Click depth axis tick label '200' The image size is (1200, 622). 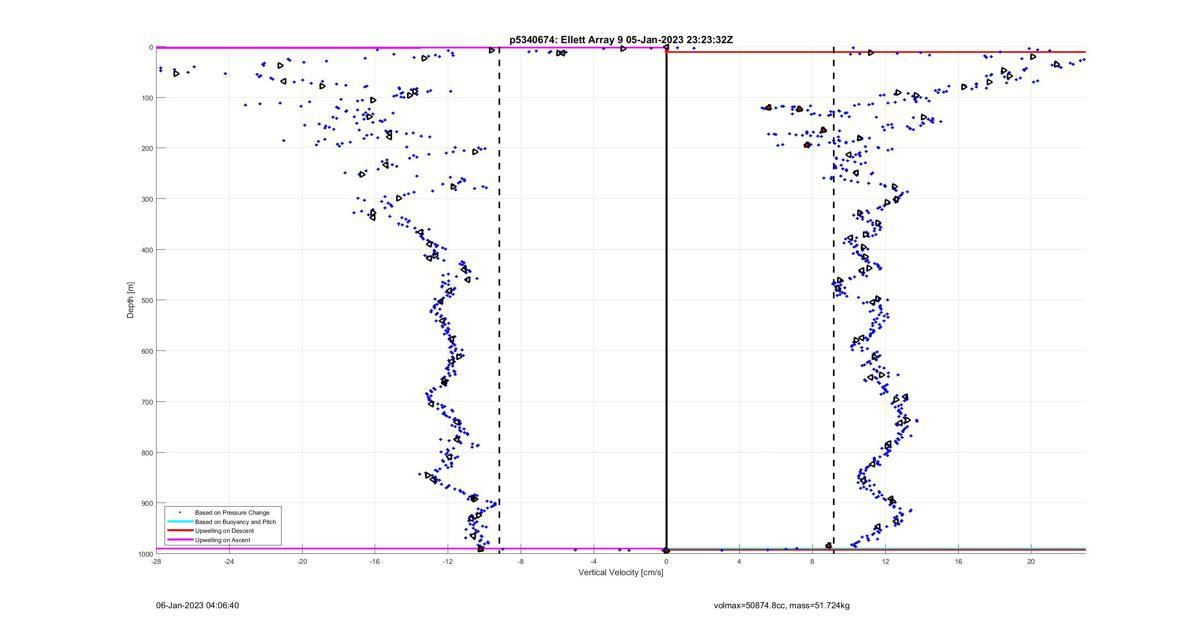pyautogui.click(x=146, y=148)
